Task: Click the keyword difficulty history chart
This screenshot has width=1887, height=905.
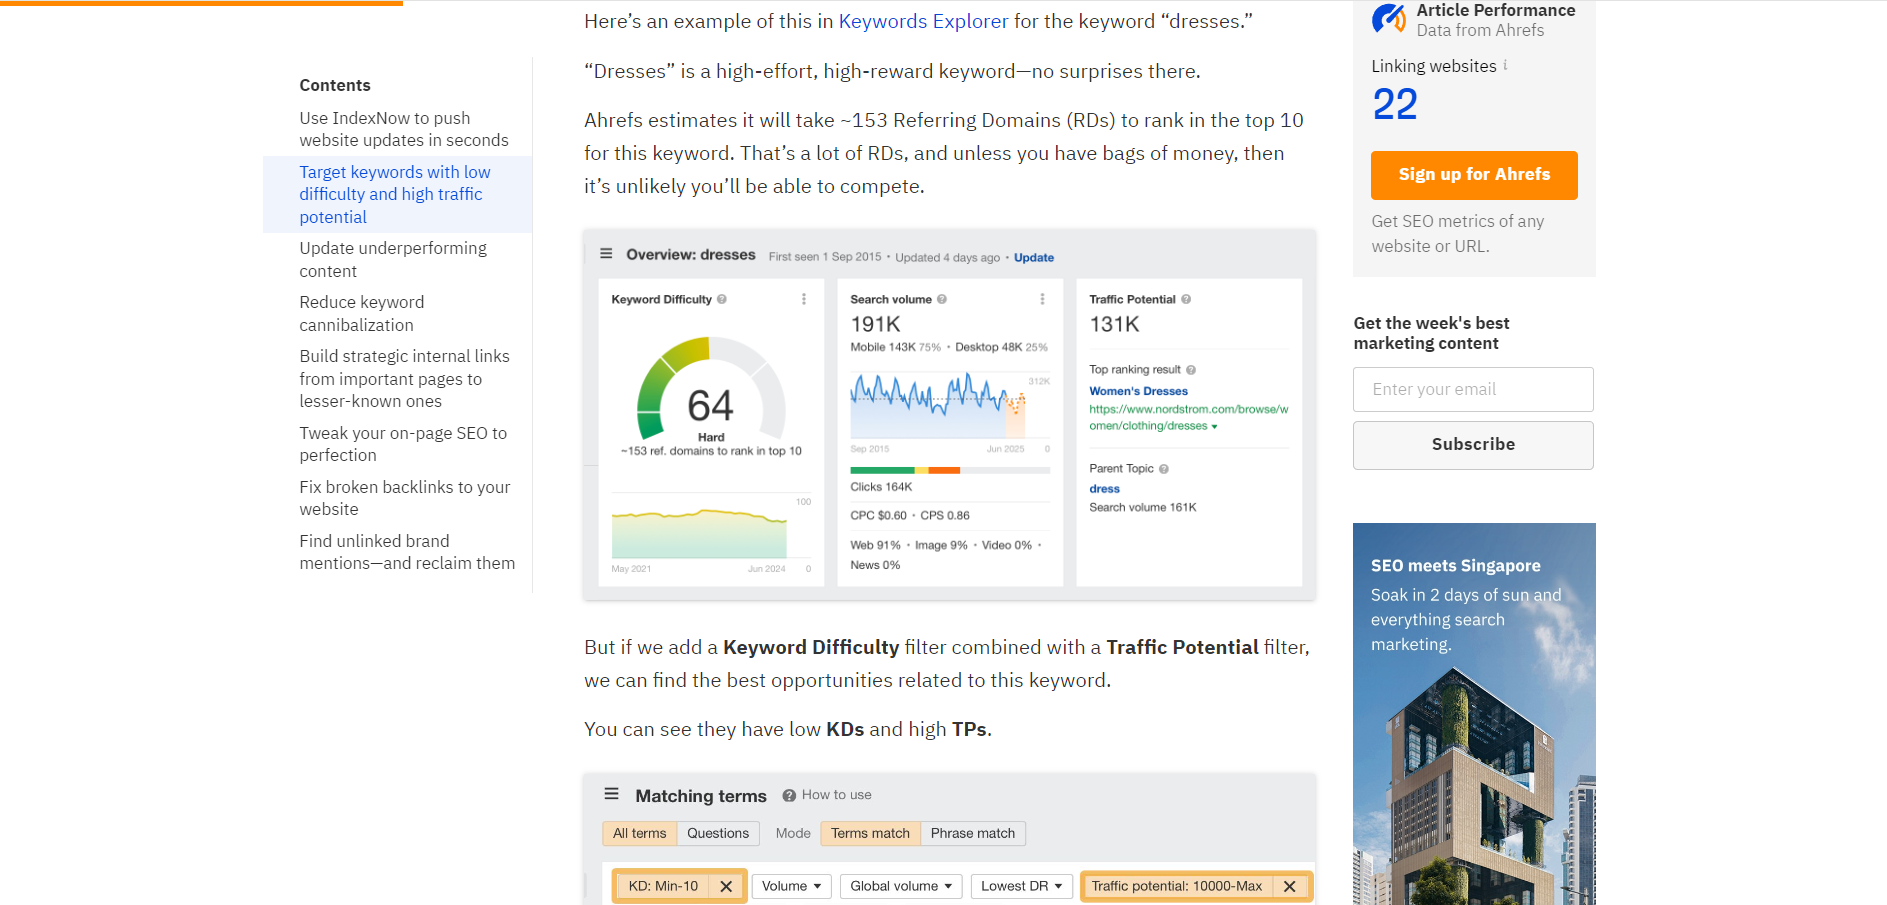Action: 699,532
